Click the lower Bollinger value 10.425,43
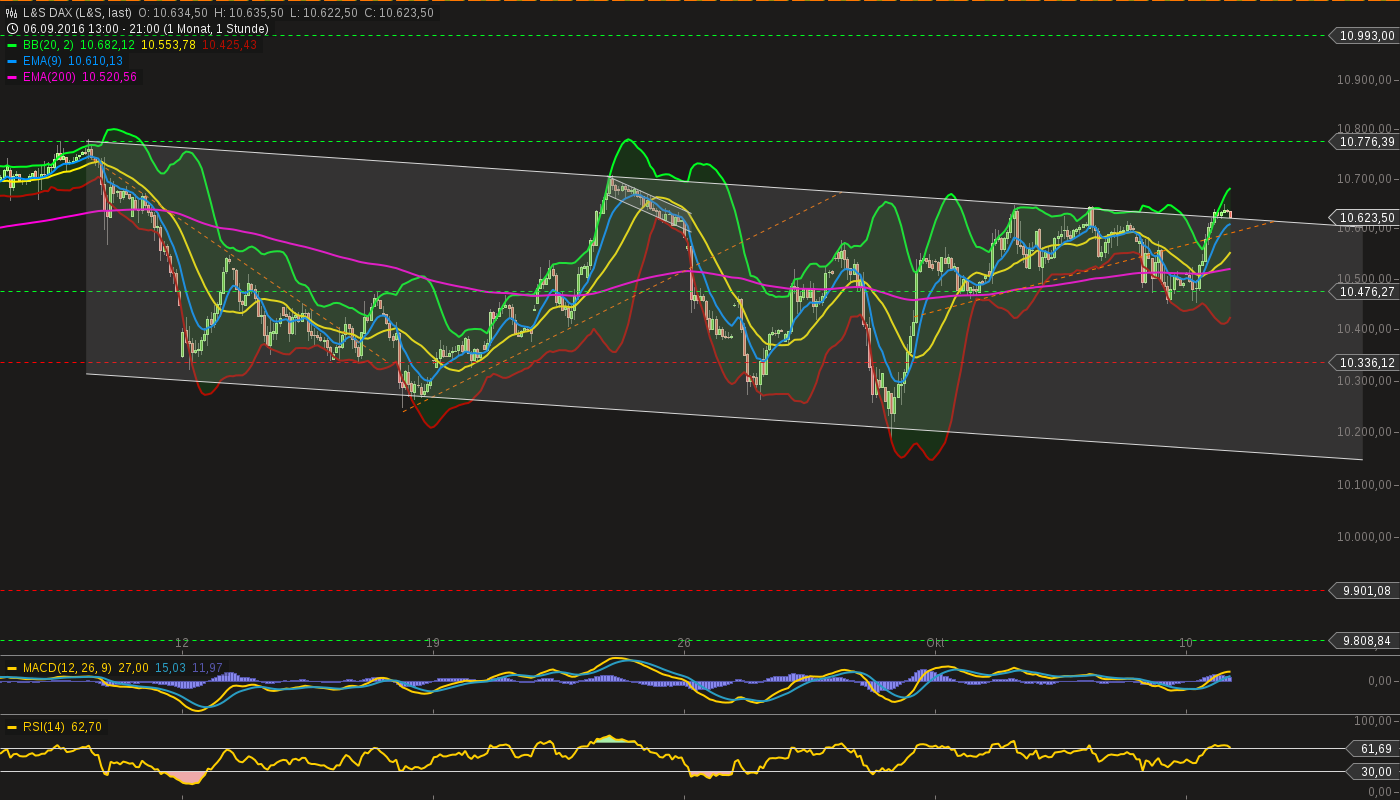Screen dimensions: 1400x800 click(229, 45)
